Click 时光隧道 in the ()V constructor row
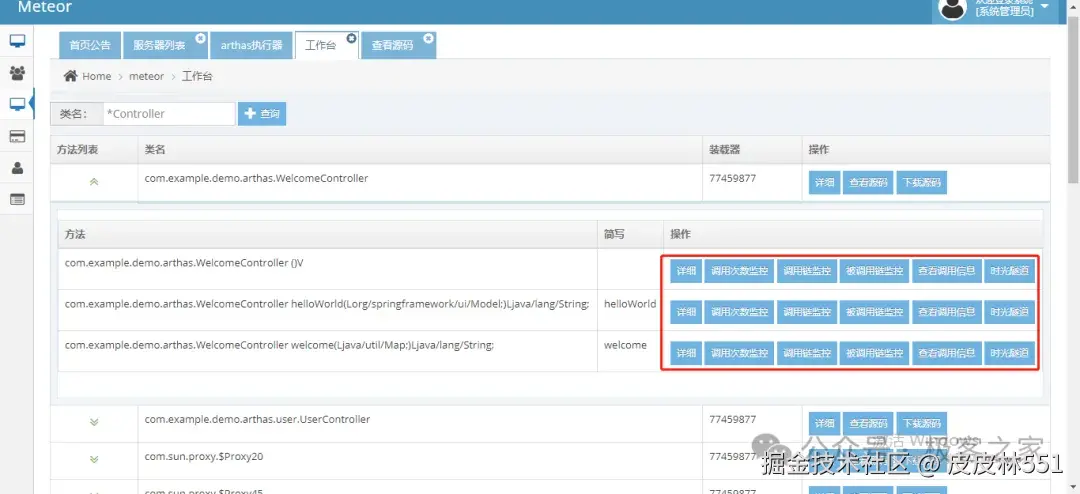 1009,271
